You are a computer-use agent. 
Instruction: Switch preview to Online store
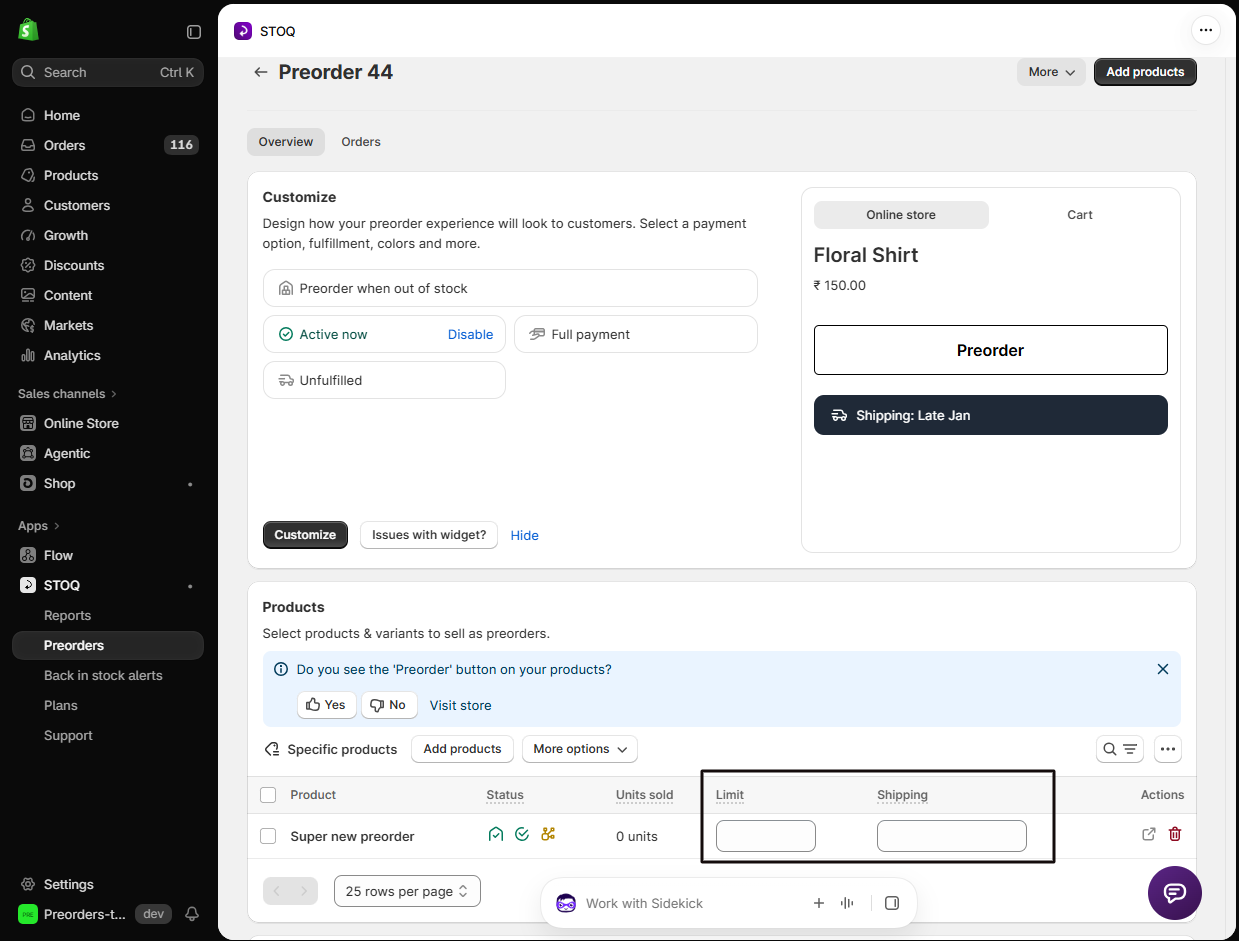tap(901, 215)
